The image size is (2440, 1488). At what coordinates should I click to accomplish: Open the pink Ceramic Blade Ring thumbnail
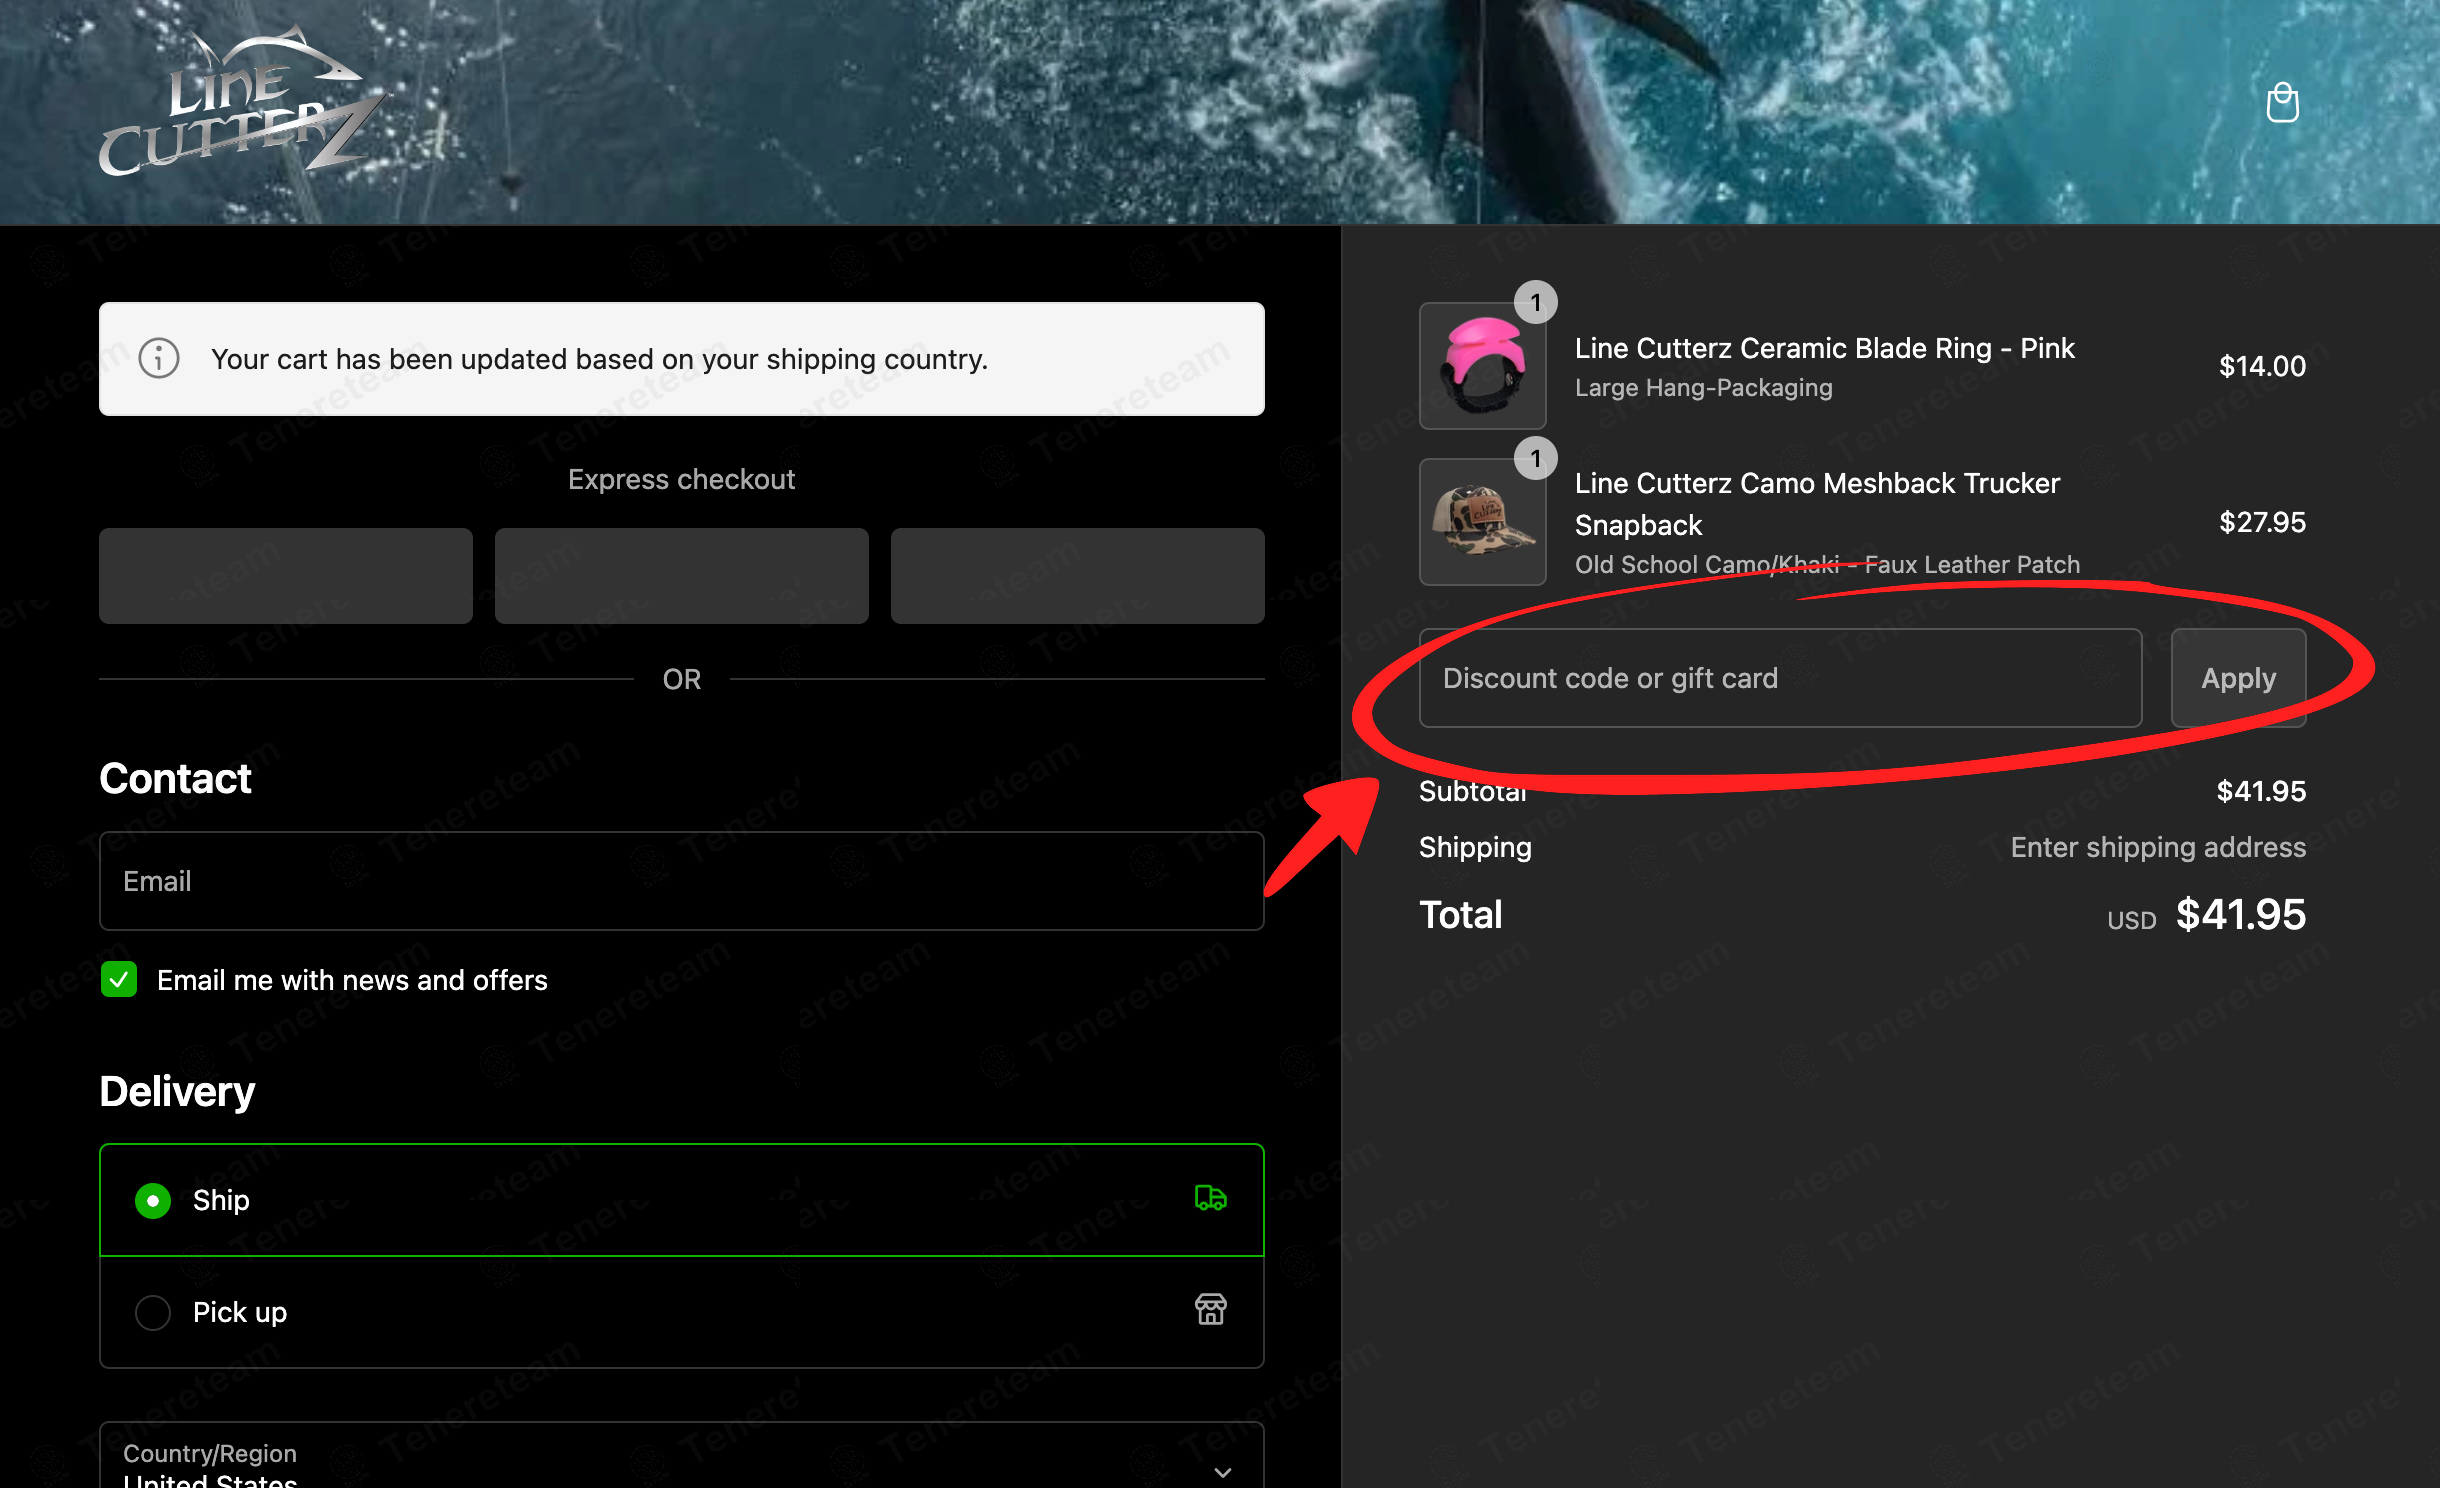[1483, 366]
